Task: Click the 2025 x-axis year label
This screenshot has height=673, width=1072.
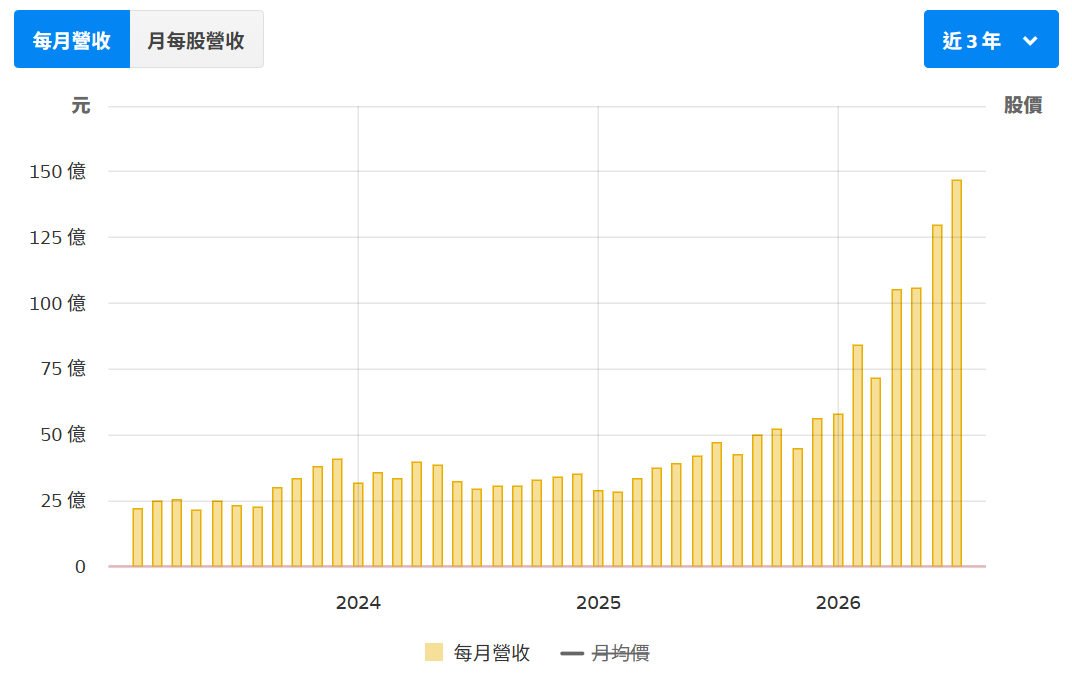Action: pos(598,603)
